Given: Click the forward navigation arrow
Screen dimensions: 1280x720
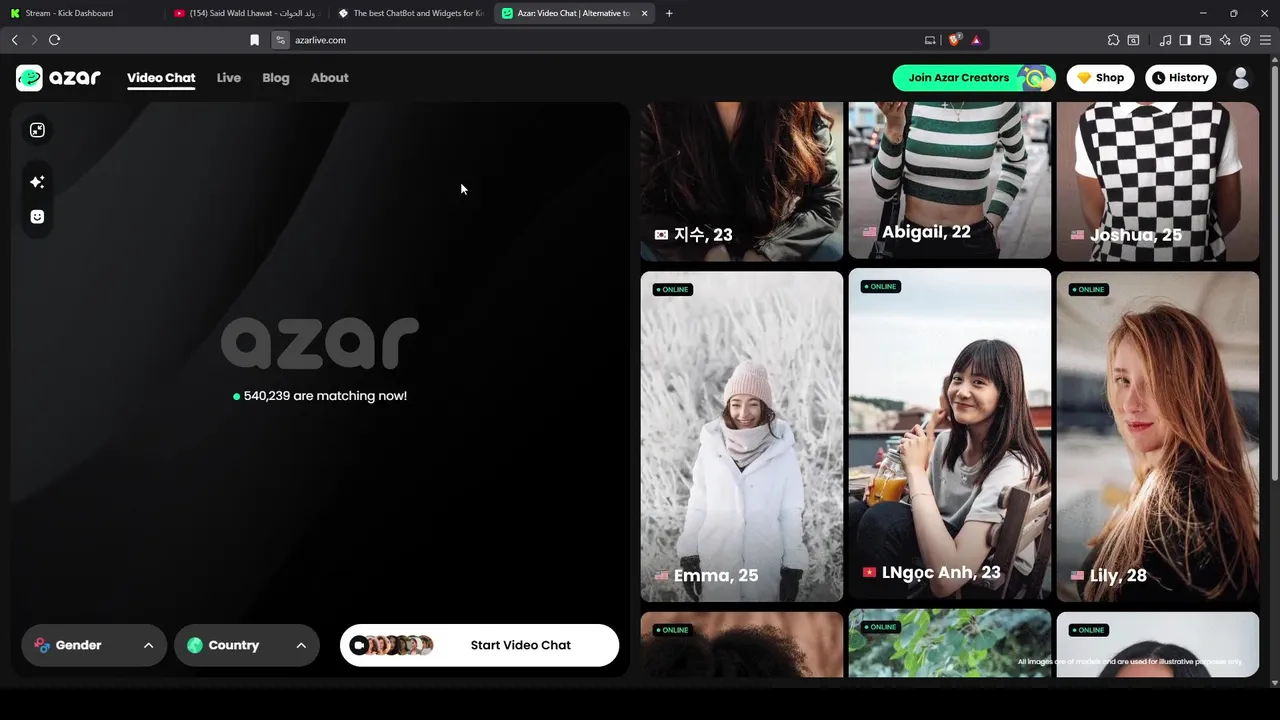Looking at the screenshot, I should pyautogui.click(x=34, y=40).
